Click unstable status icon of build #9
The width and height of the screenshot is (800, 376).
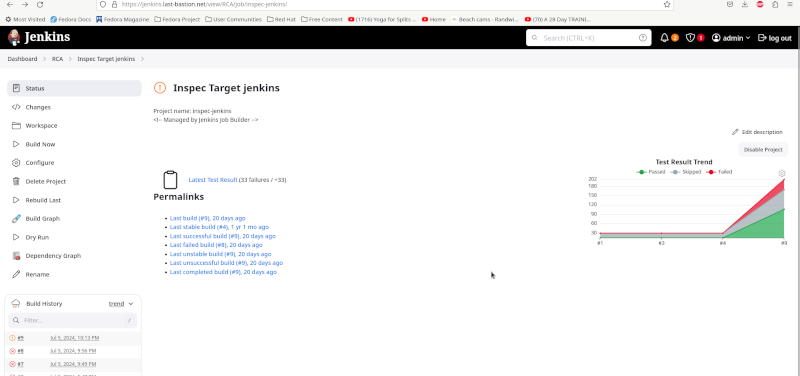(x=13, y=338)
